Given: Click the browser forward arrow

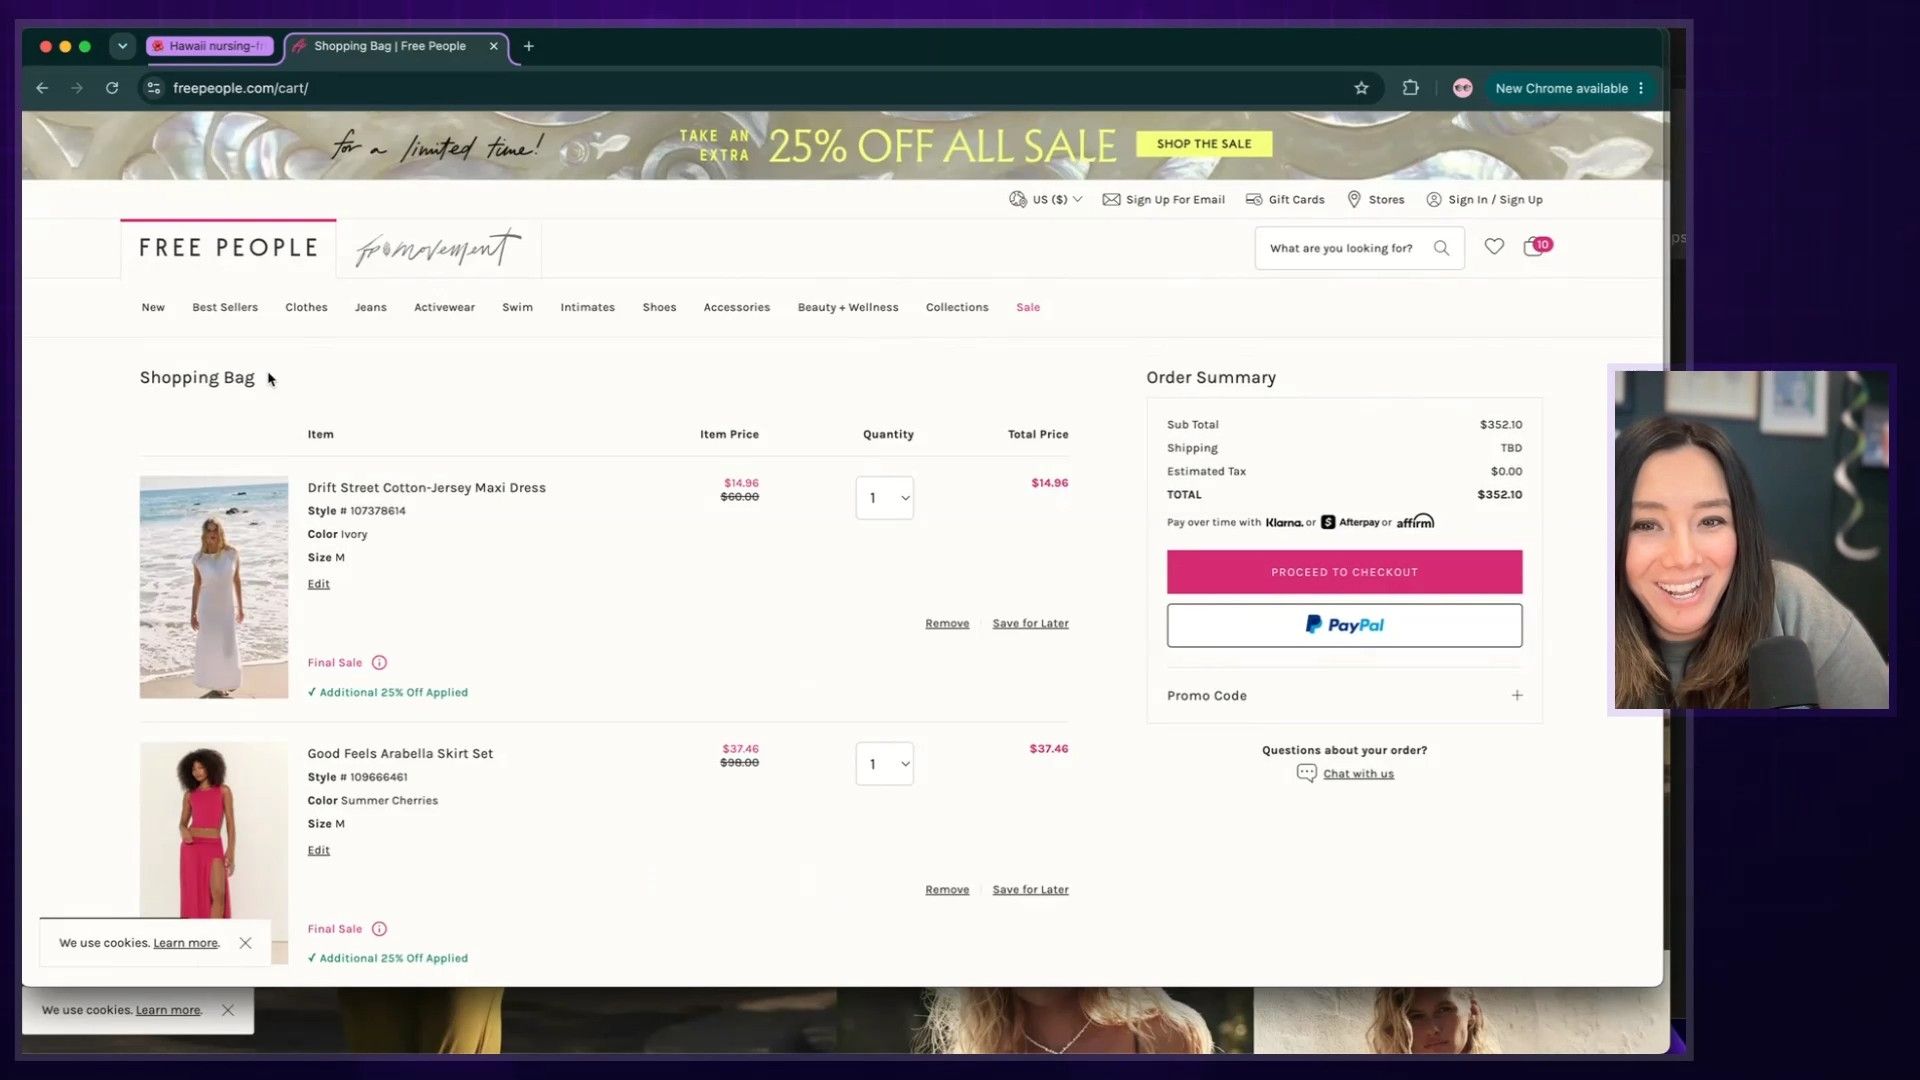Looking at the screenshot, I should [x=77, y=88].
